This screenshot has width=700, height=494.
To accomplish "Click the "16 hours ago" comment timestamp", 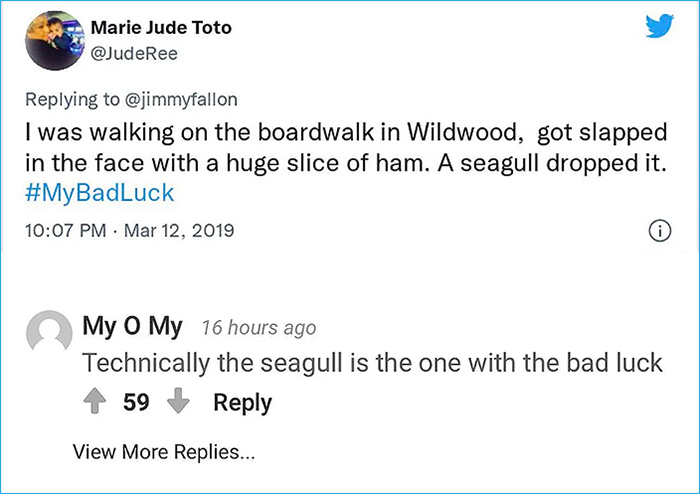I will click(x=258, y=328).
